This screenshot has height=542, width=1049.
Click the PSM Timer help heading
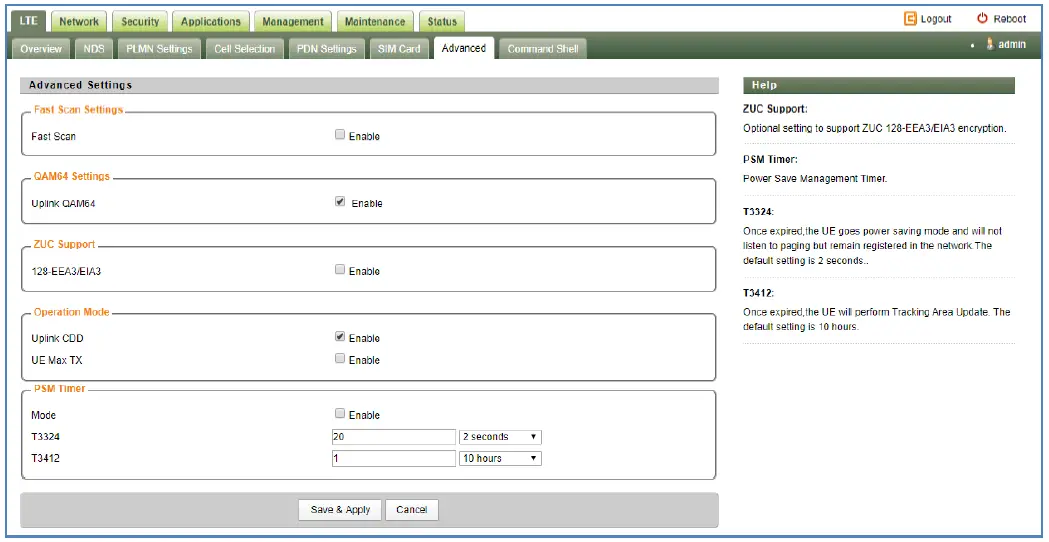(x=770, y=160)
